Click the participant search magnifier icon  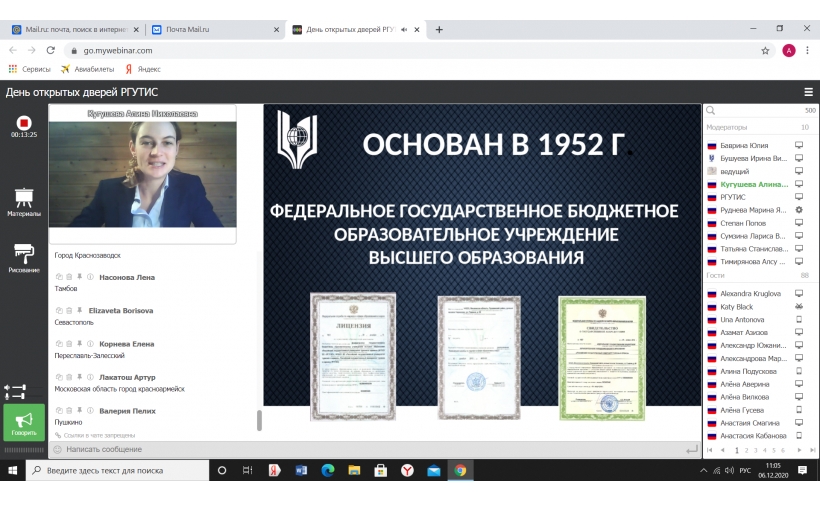(710, 110)
